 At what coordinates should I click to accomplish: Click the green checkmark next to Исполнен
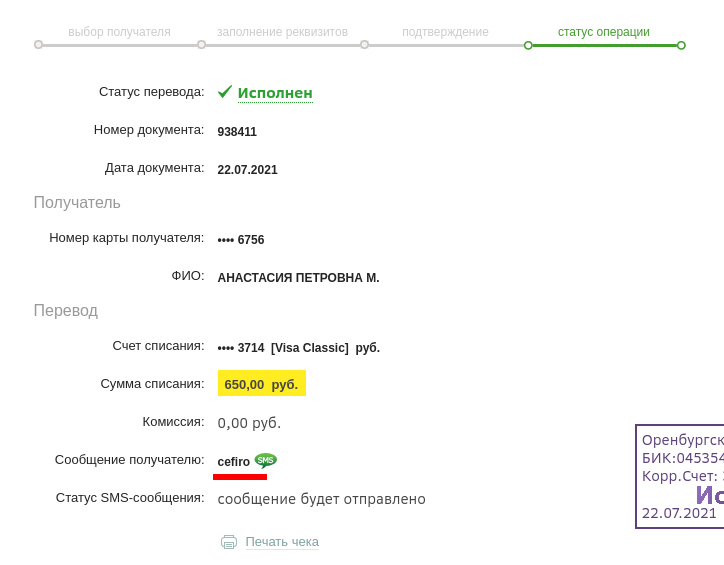pos(224,92)
